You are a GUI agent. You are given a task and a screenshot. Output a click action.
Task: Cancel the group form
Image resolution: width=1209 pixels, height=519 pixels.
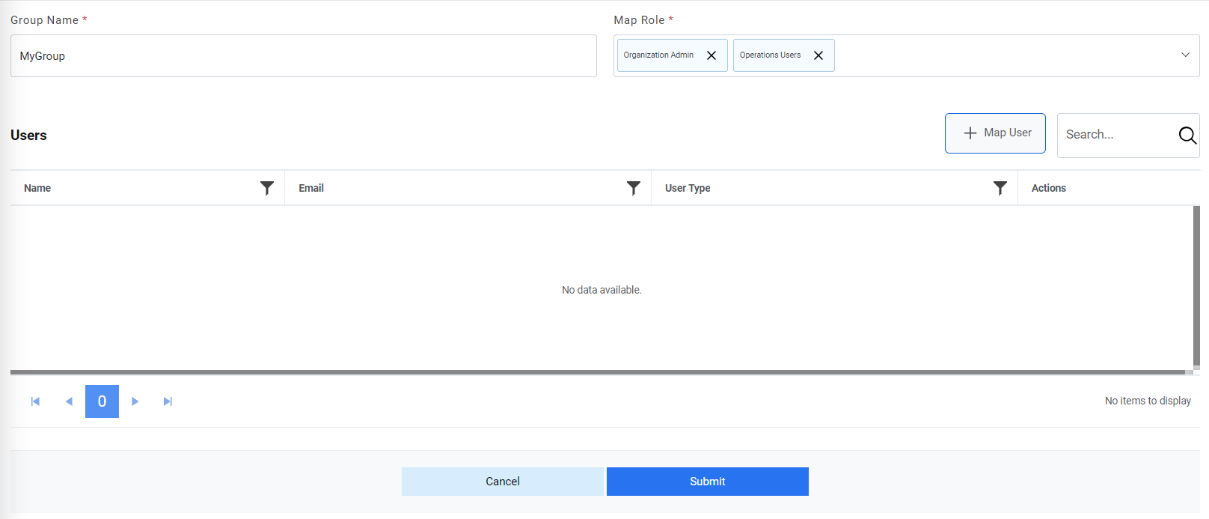coord(502,481)
